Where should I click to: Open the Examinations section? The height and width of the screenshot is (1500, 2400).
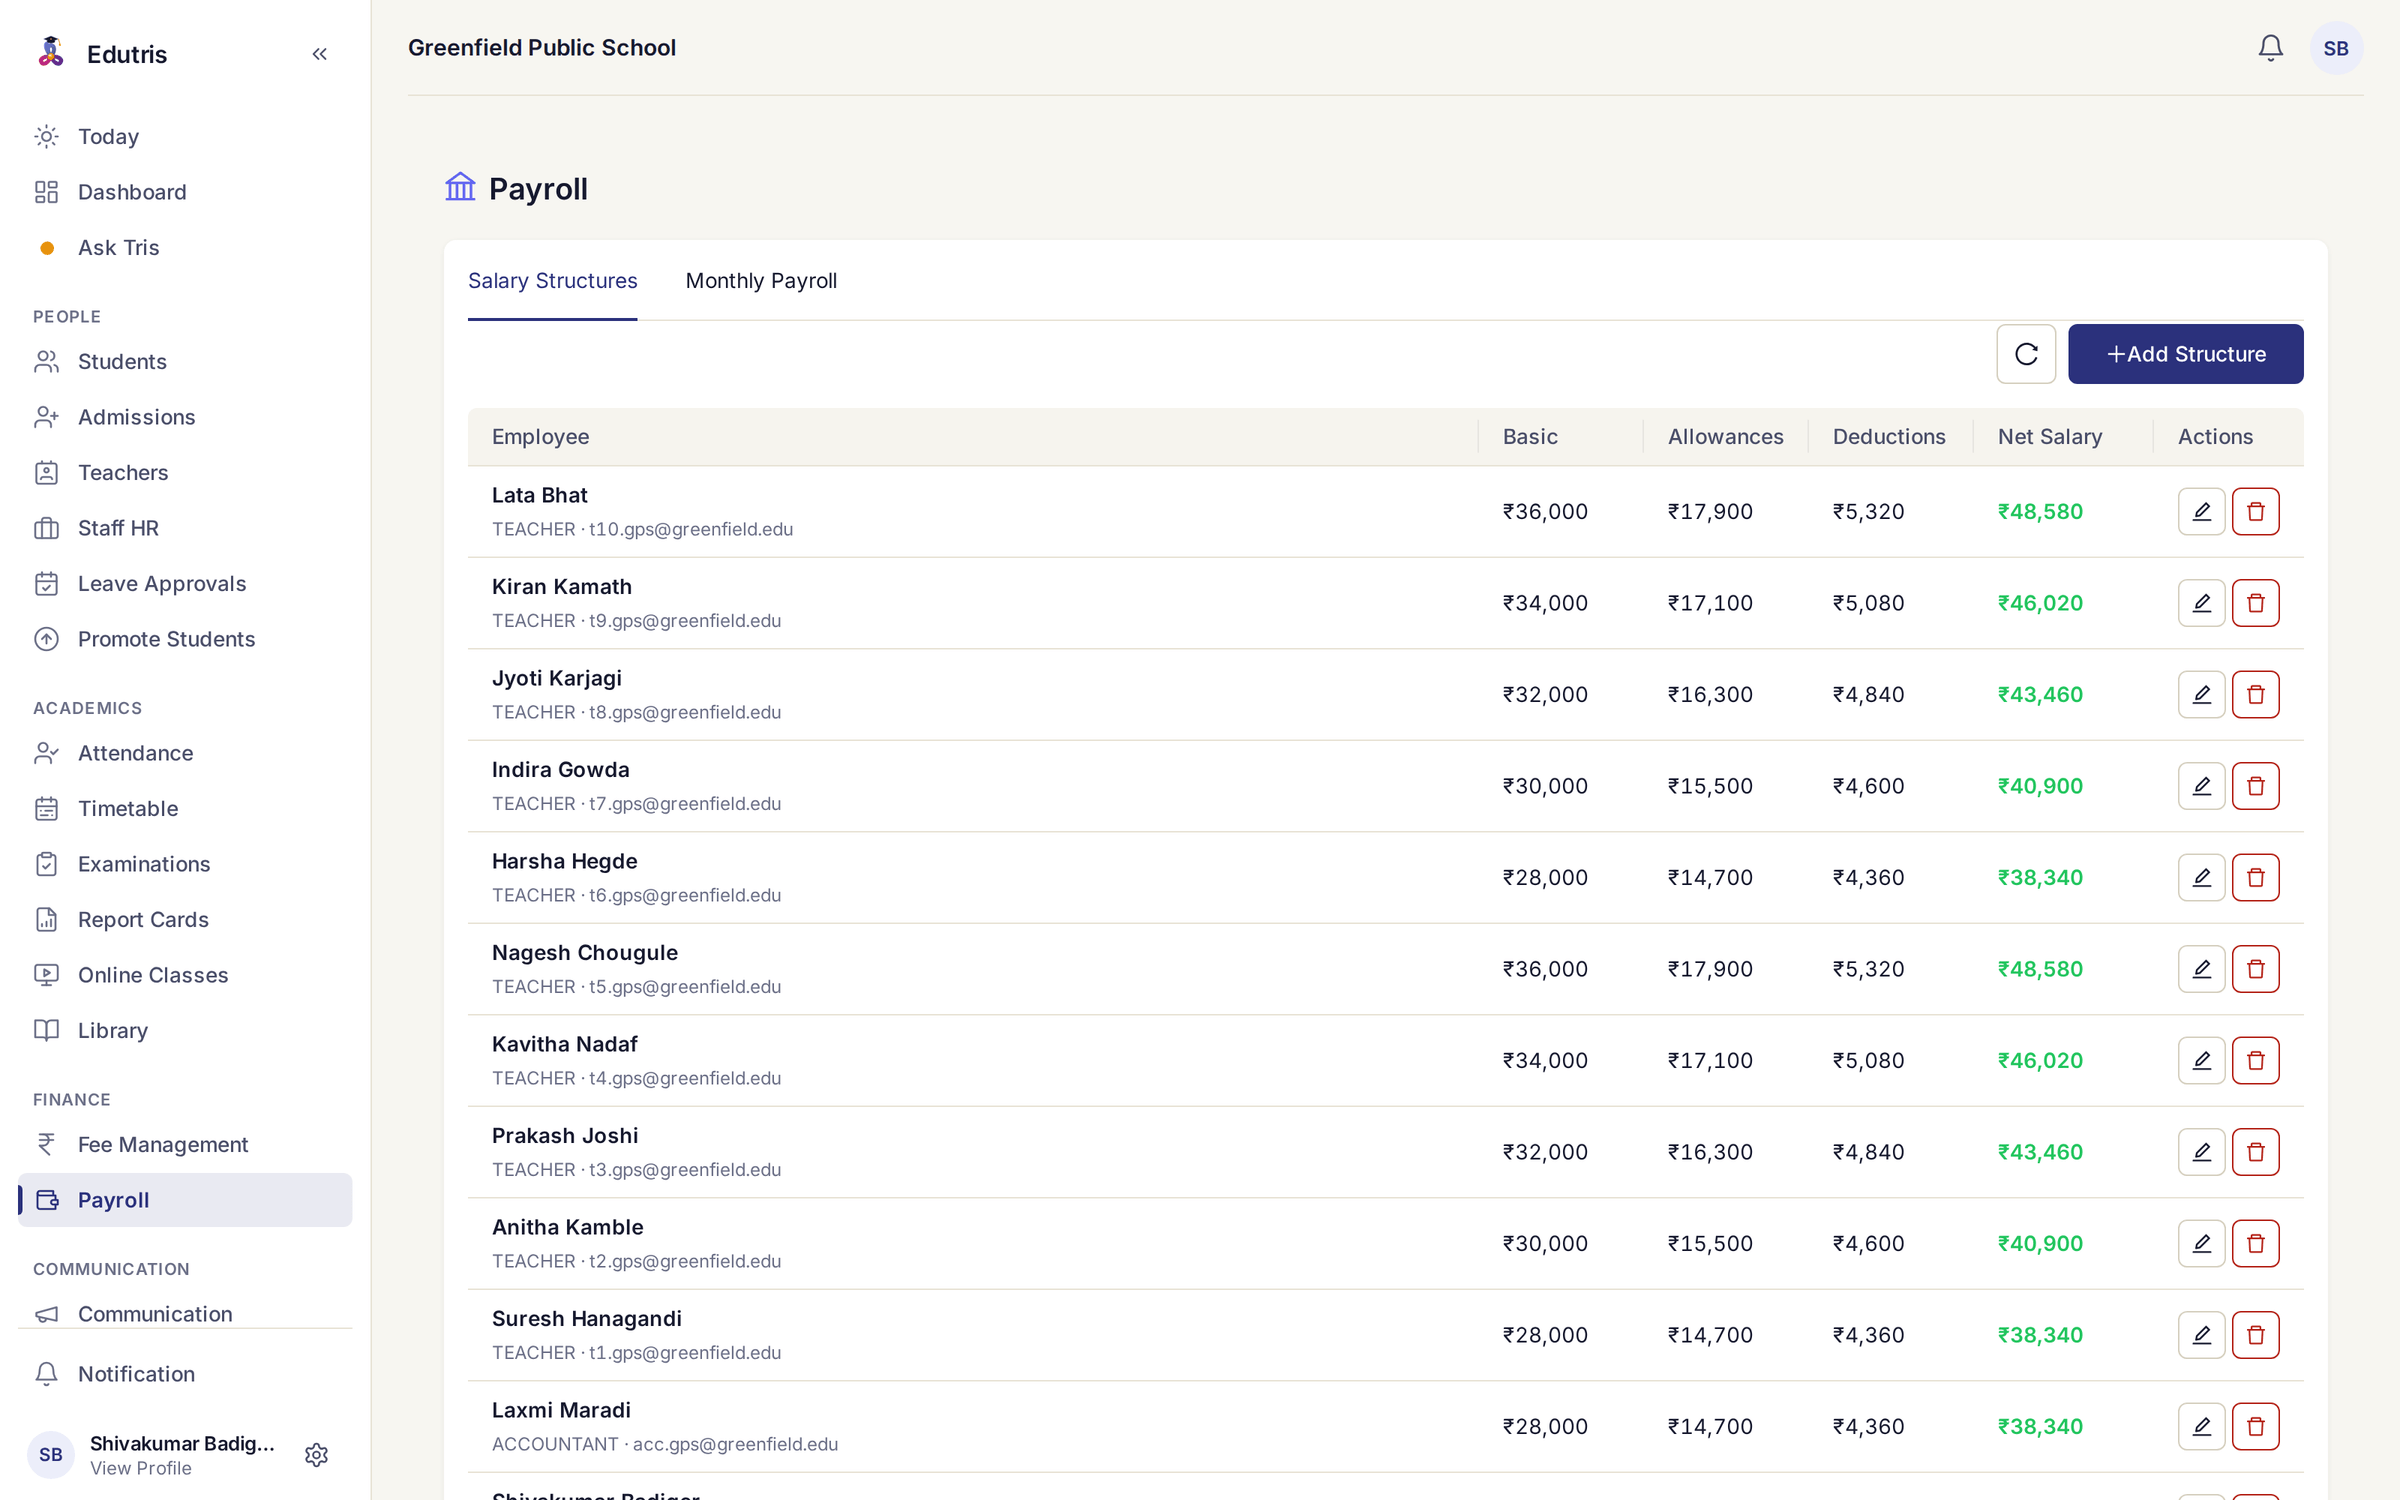point(185,864)
